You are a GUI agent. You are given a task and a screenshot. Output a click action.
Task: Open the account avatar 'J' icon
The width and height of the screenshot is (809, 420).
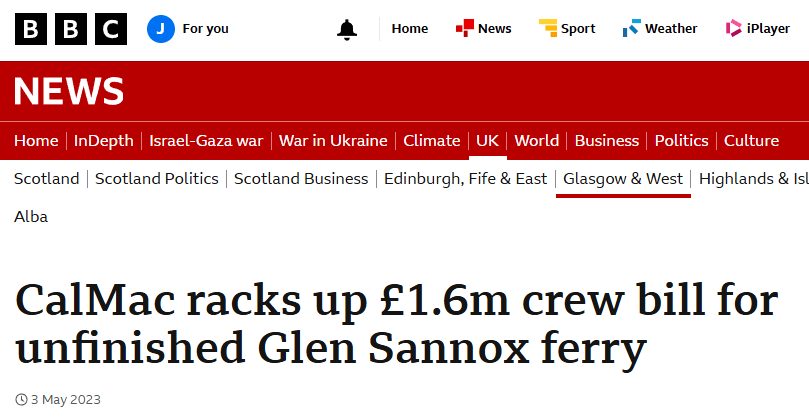click(x=160, y=29)
